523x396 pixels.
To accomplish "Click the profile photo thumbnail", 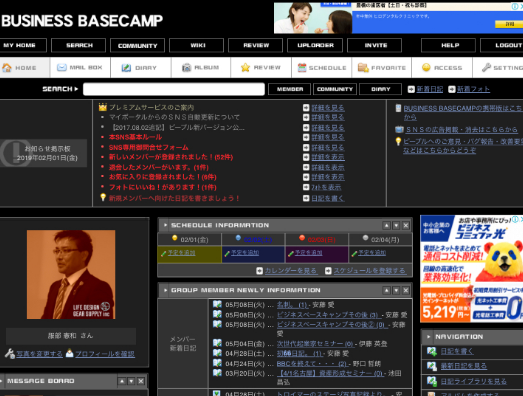I will (71, 274).
